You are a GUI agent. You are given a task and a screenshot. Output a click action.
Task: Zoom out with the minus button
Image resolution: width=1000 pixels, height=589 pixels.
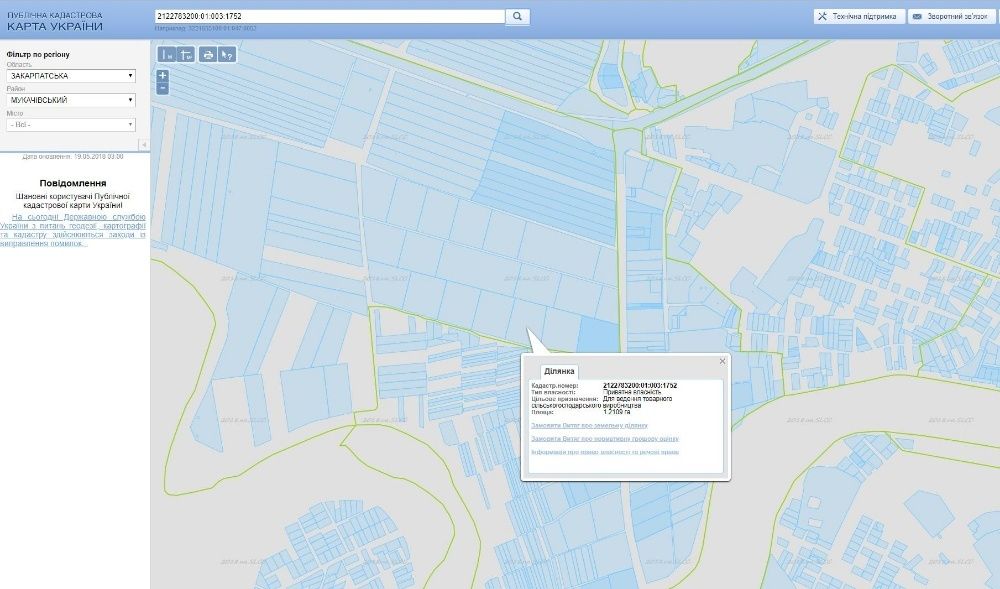pos(163,88)
